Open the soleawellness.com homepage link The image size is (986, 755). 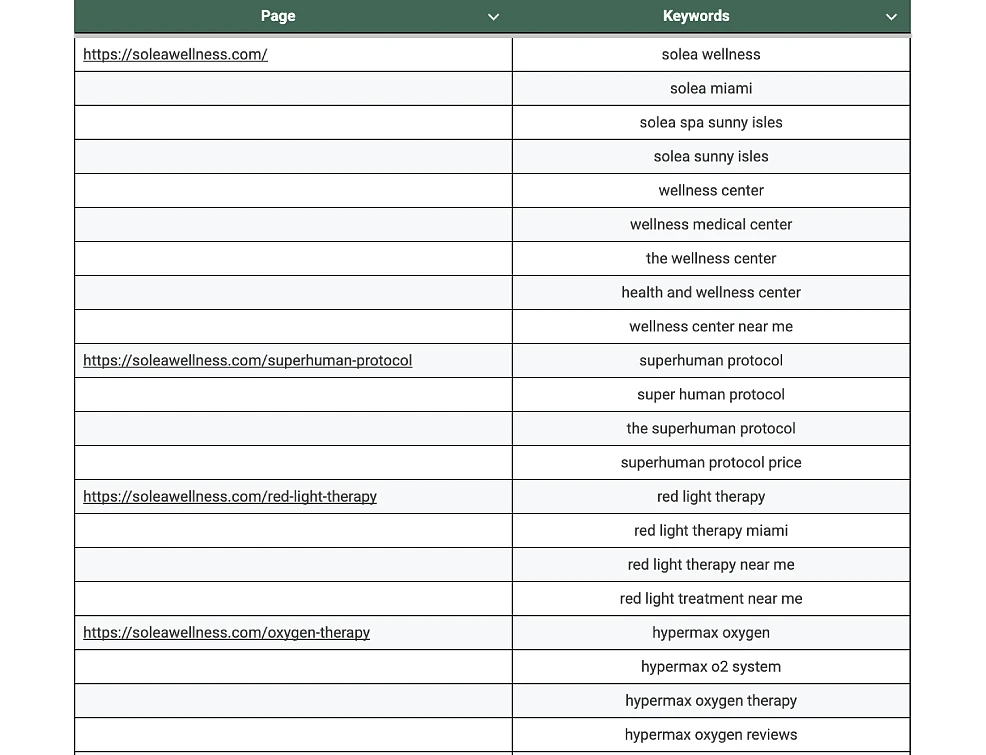[x=175, y=54]
